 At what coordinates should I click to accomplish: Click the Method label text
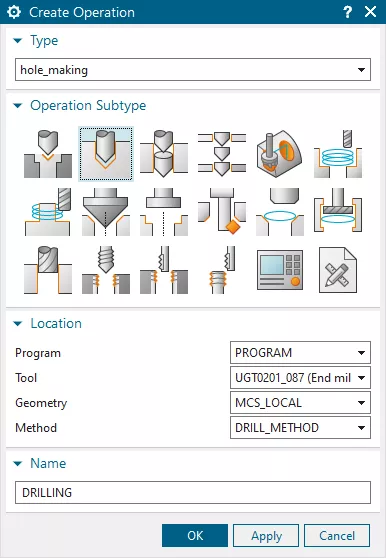(x=36, y=427)
